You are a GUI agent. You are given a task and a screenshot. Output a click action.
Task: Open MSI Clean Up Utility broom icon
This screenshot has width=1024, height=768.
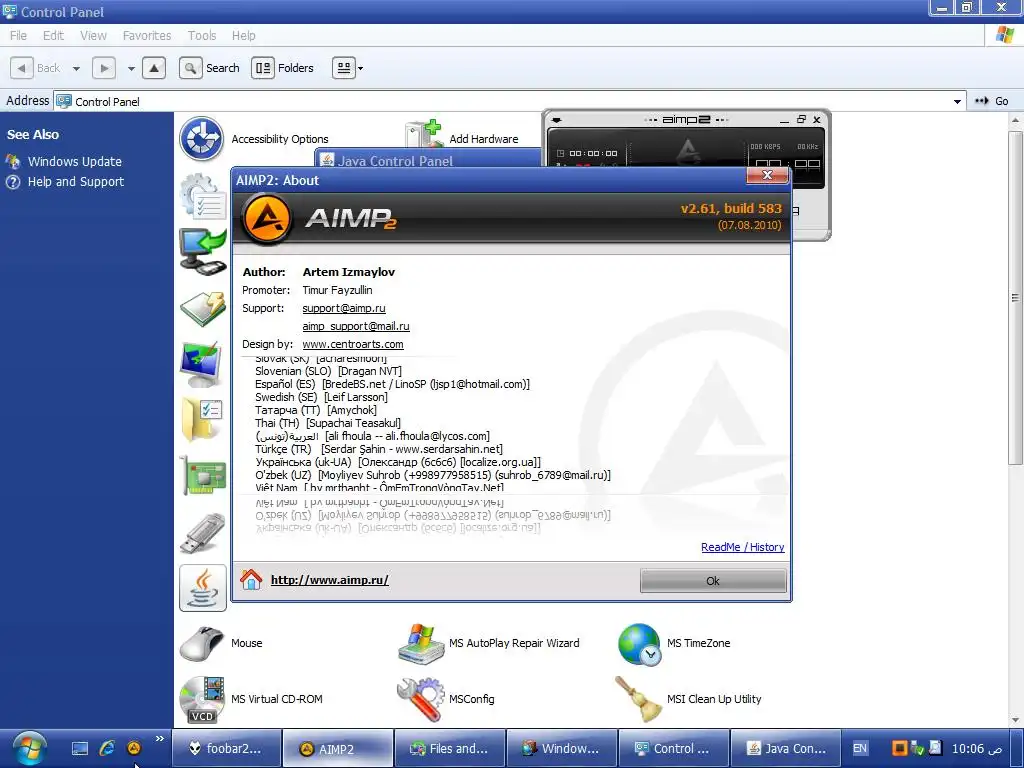(638, 699)
